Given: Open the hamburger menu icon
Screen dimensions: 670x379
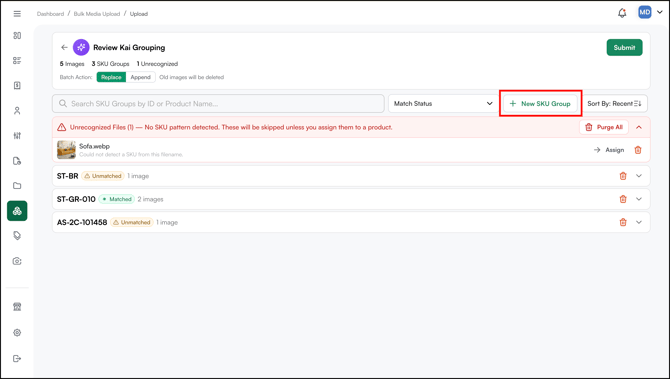Looking at the screenshot, I should pyautogui.click(x=17, y=14).
